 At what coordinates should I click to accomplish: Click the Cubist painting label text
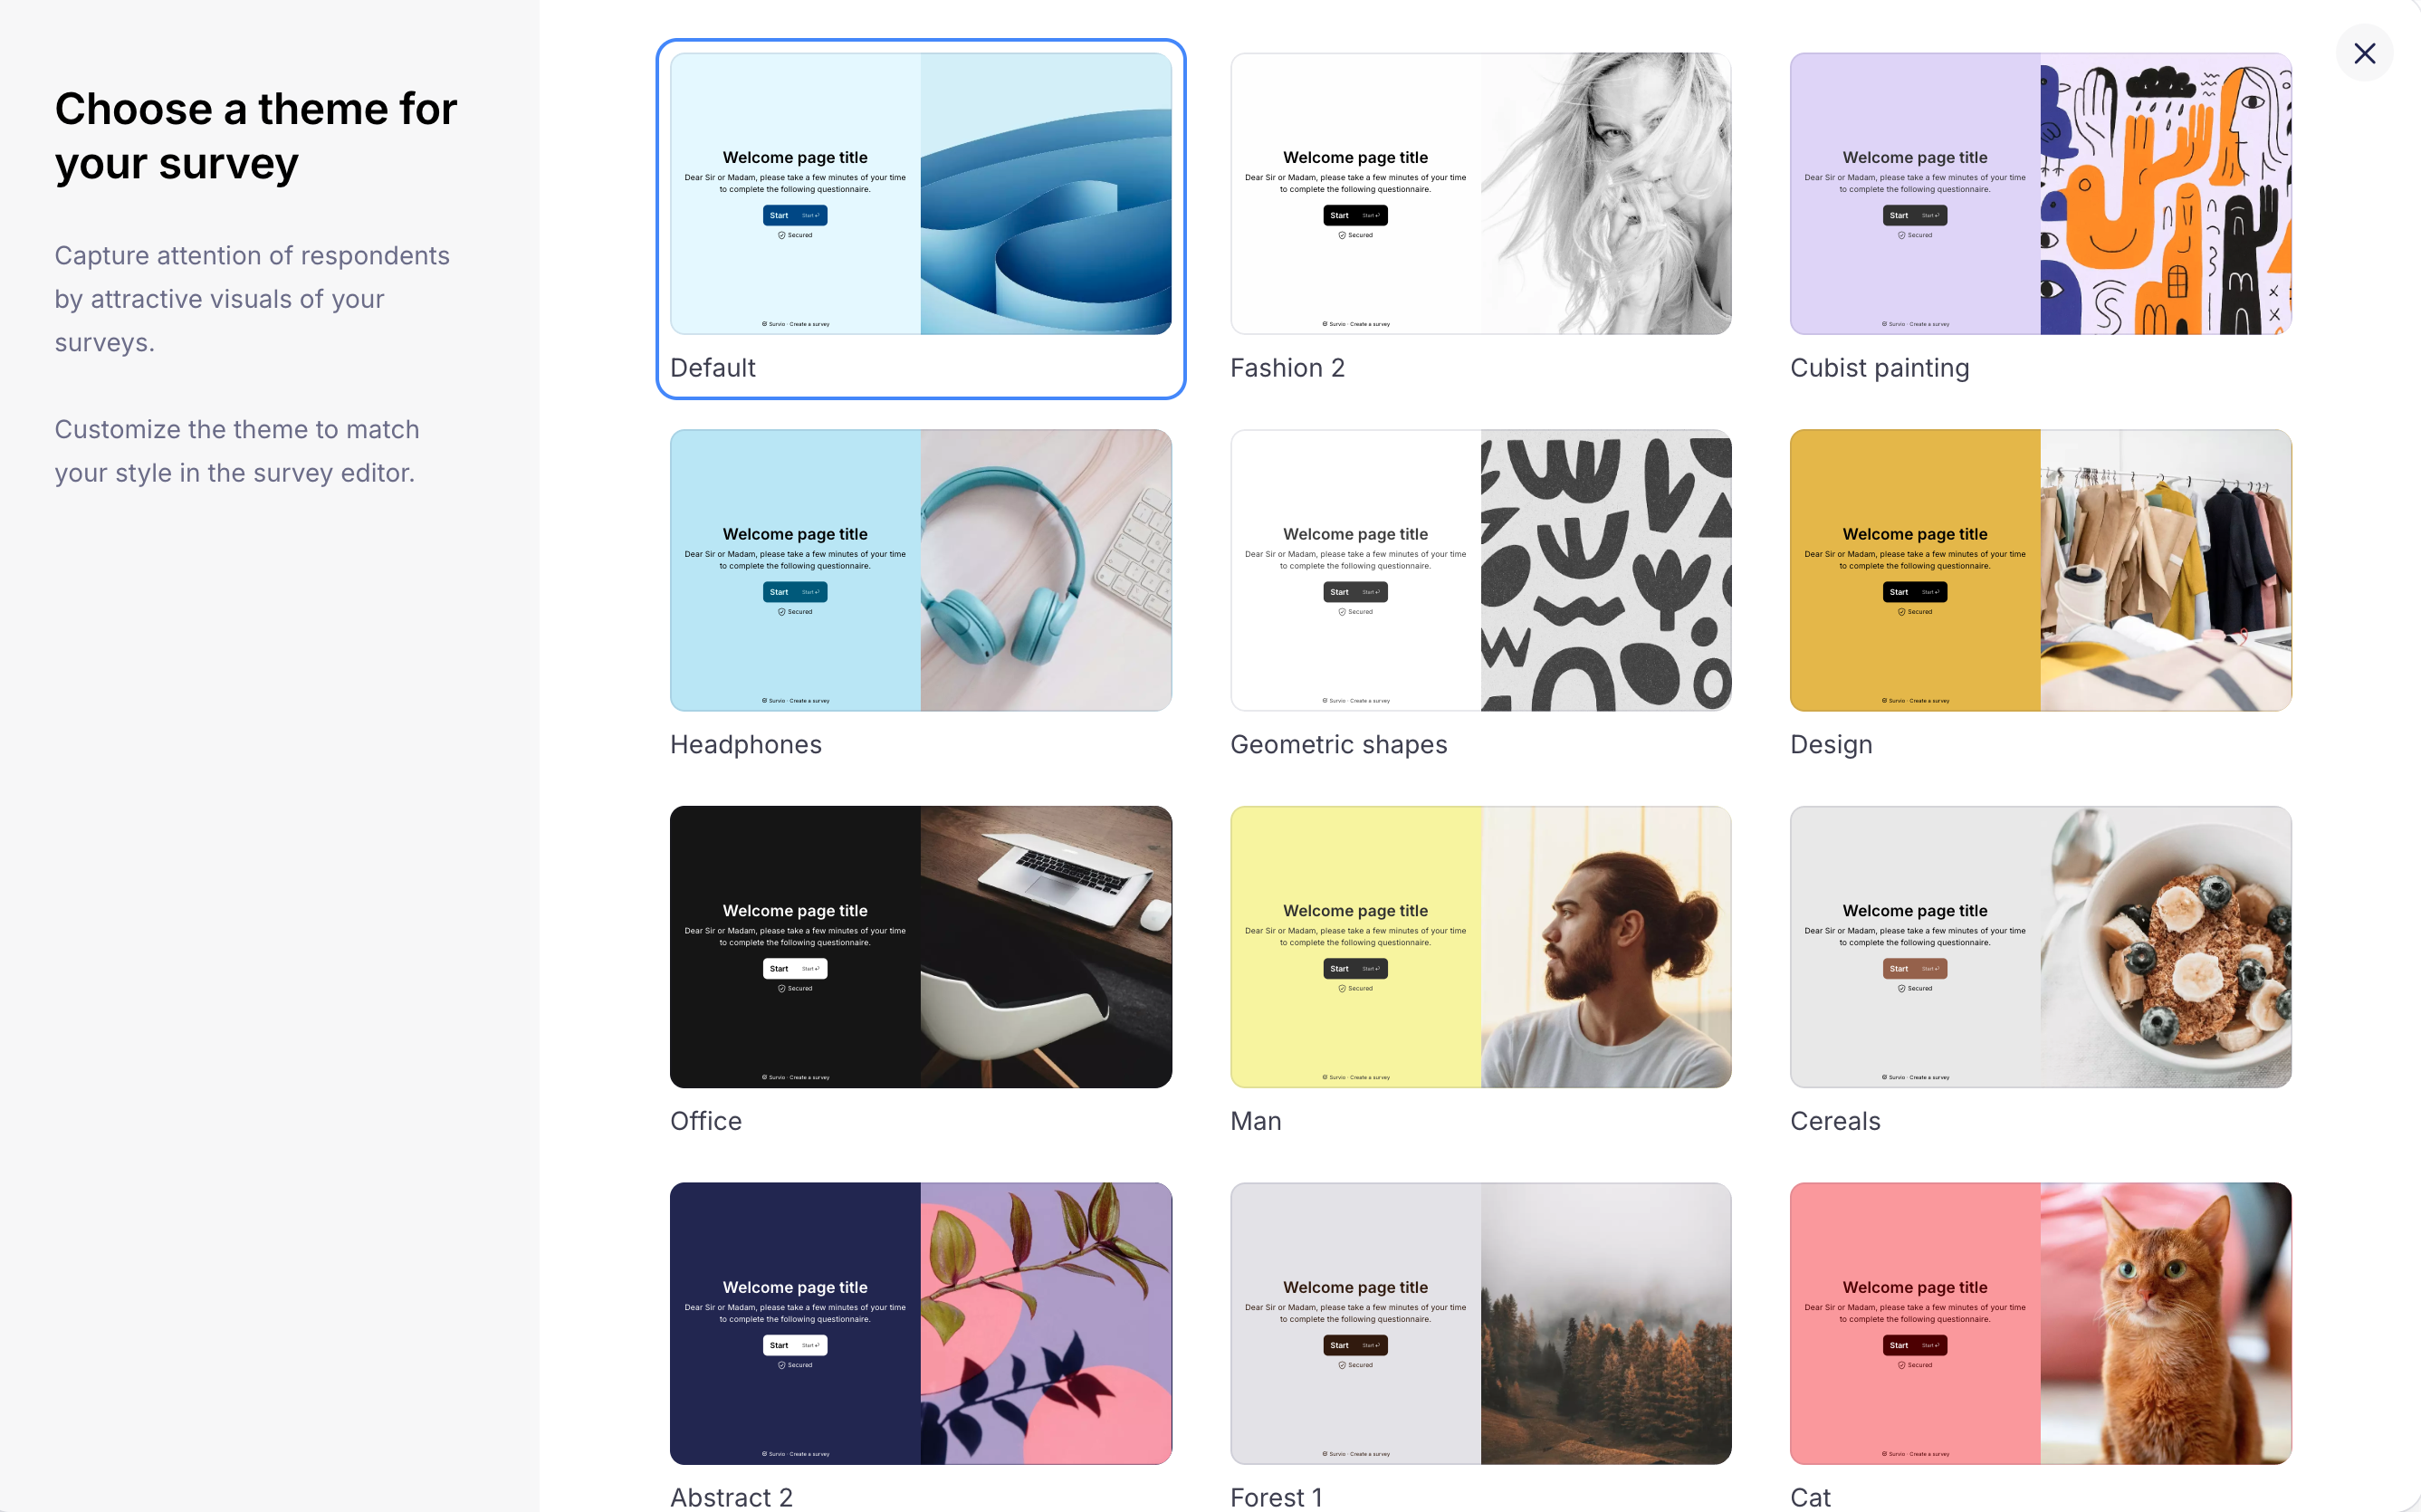click(1879, 368)
